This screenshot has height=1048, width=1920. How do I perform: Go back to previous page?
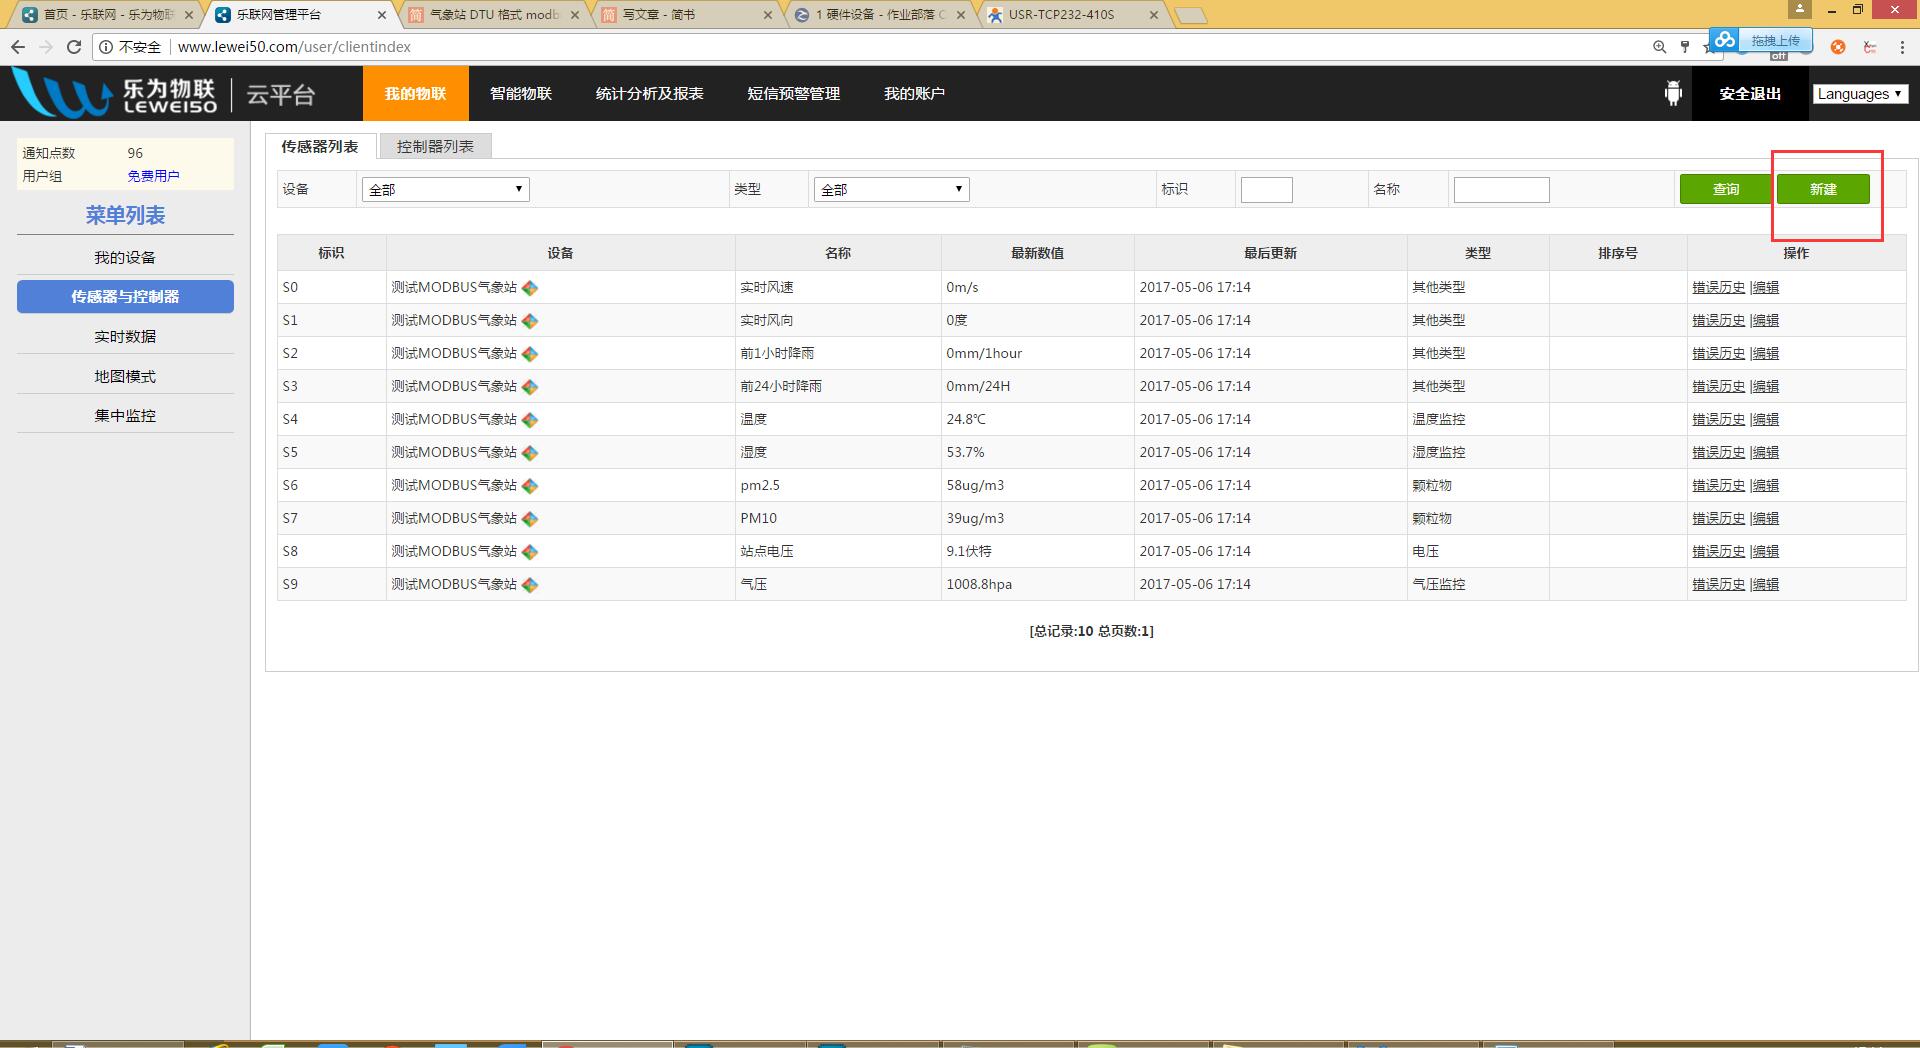click(18, 47)
